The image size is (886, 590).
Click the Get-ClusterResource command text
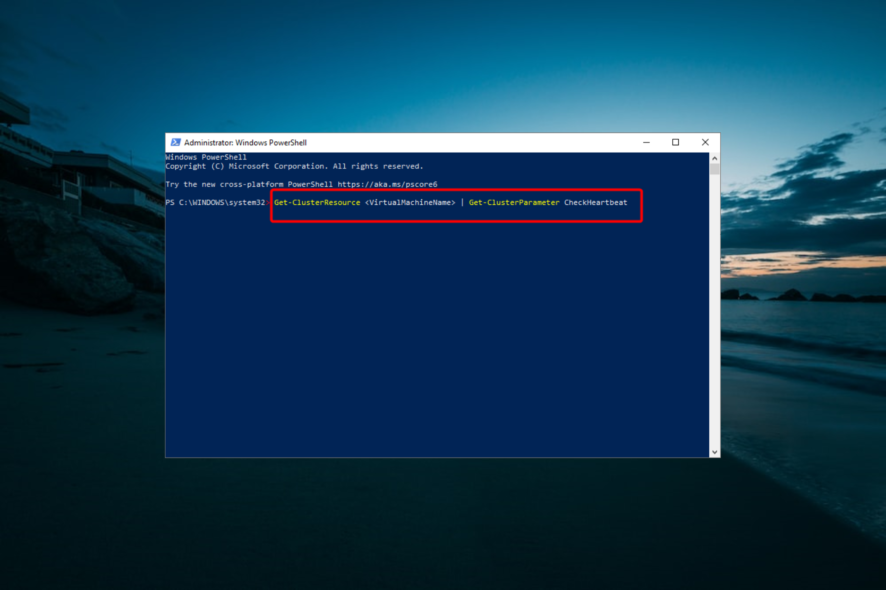click(x=317, y=202)
